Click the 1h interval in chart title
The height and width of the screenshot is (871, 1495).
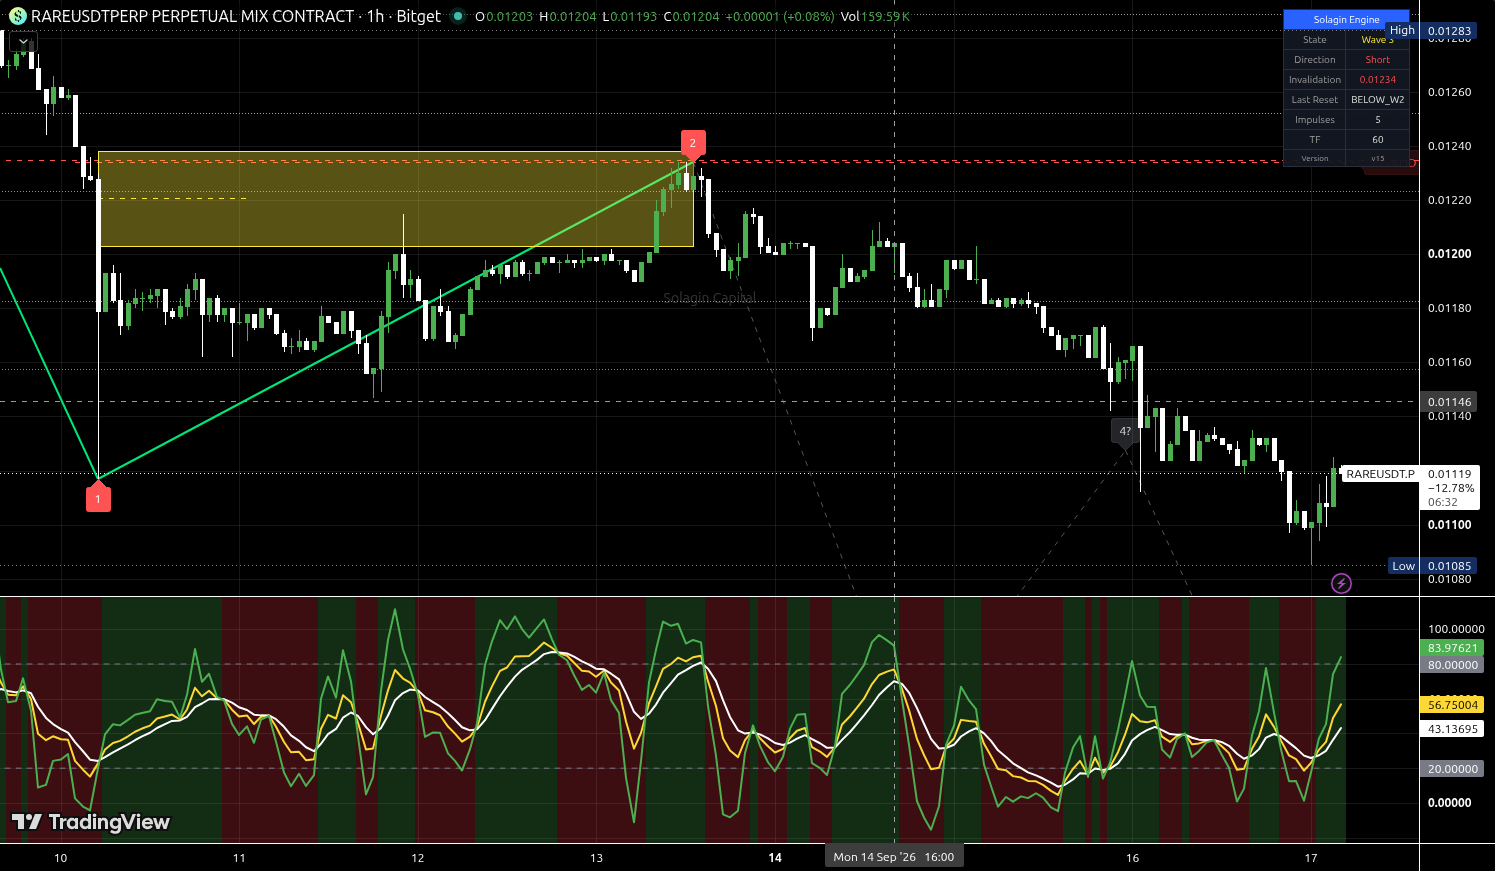tap(375, 16)
